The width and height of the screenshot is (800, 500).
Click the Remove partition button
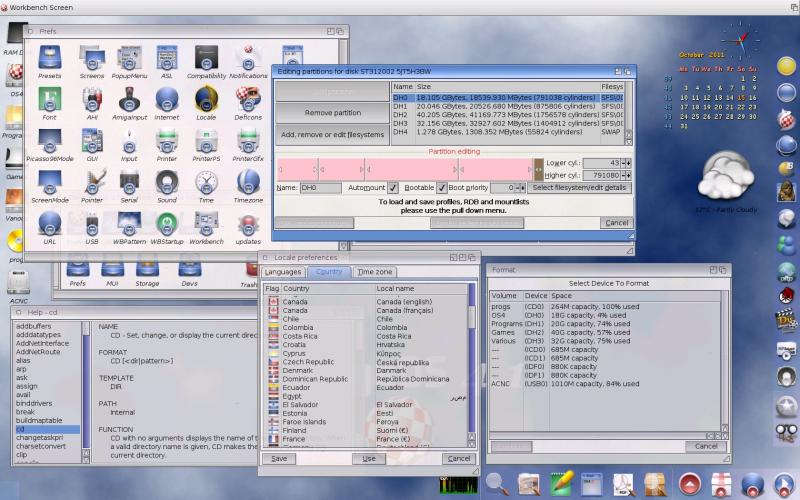[333, 113]
